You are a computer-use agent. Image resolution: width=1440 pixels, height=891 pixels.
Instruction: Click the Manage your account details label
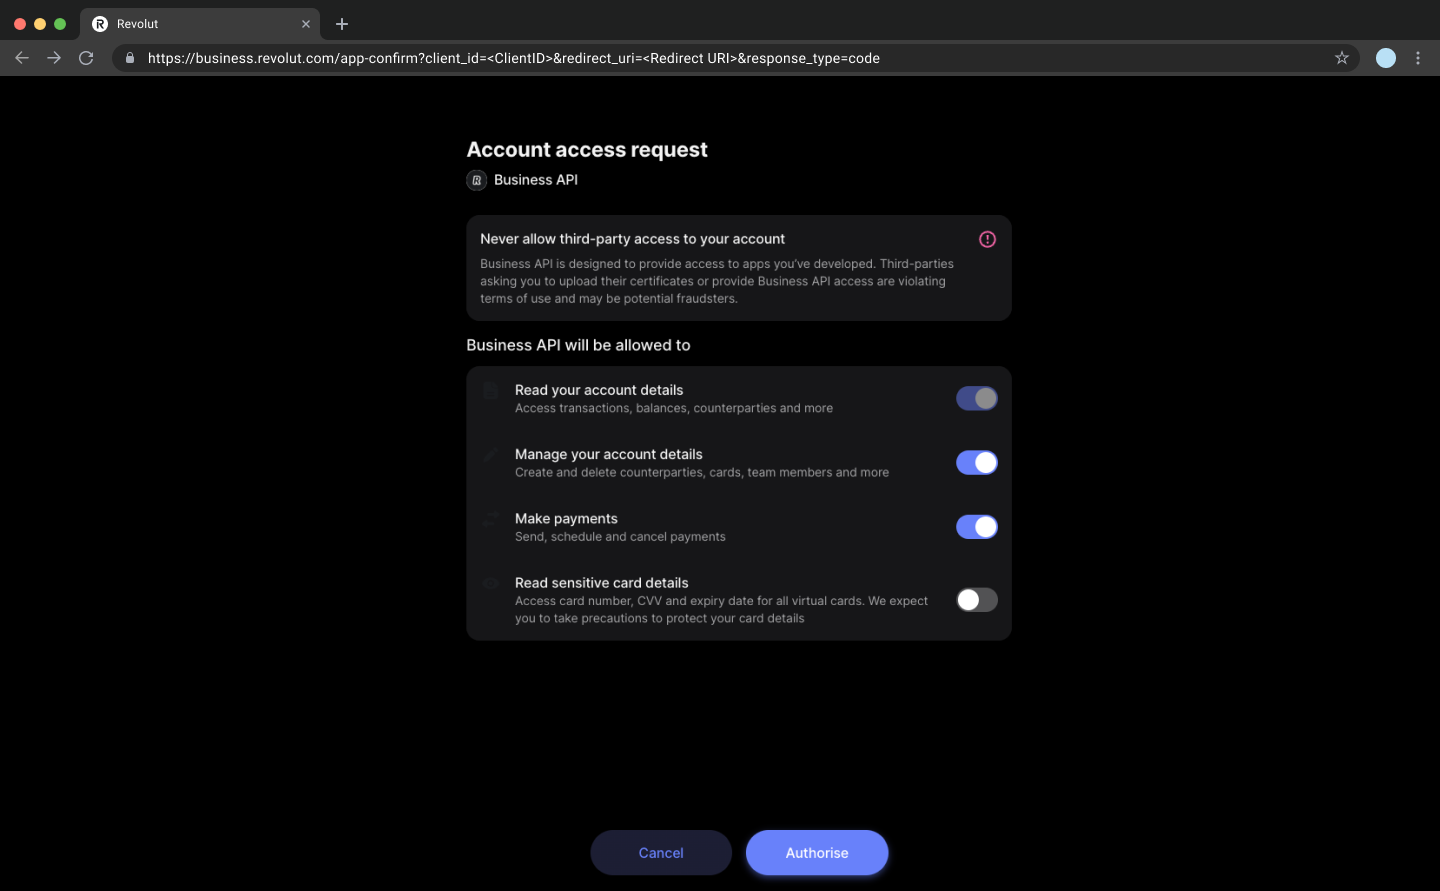609,454
